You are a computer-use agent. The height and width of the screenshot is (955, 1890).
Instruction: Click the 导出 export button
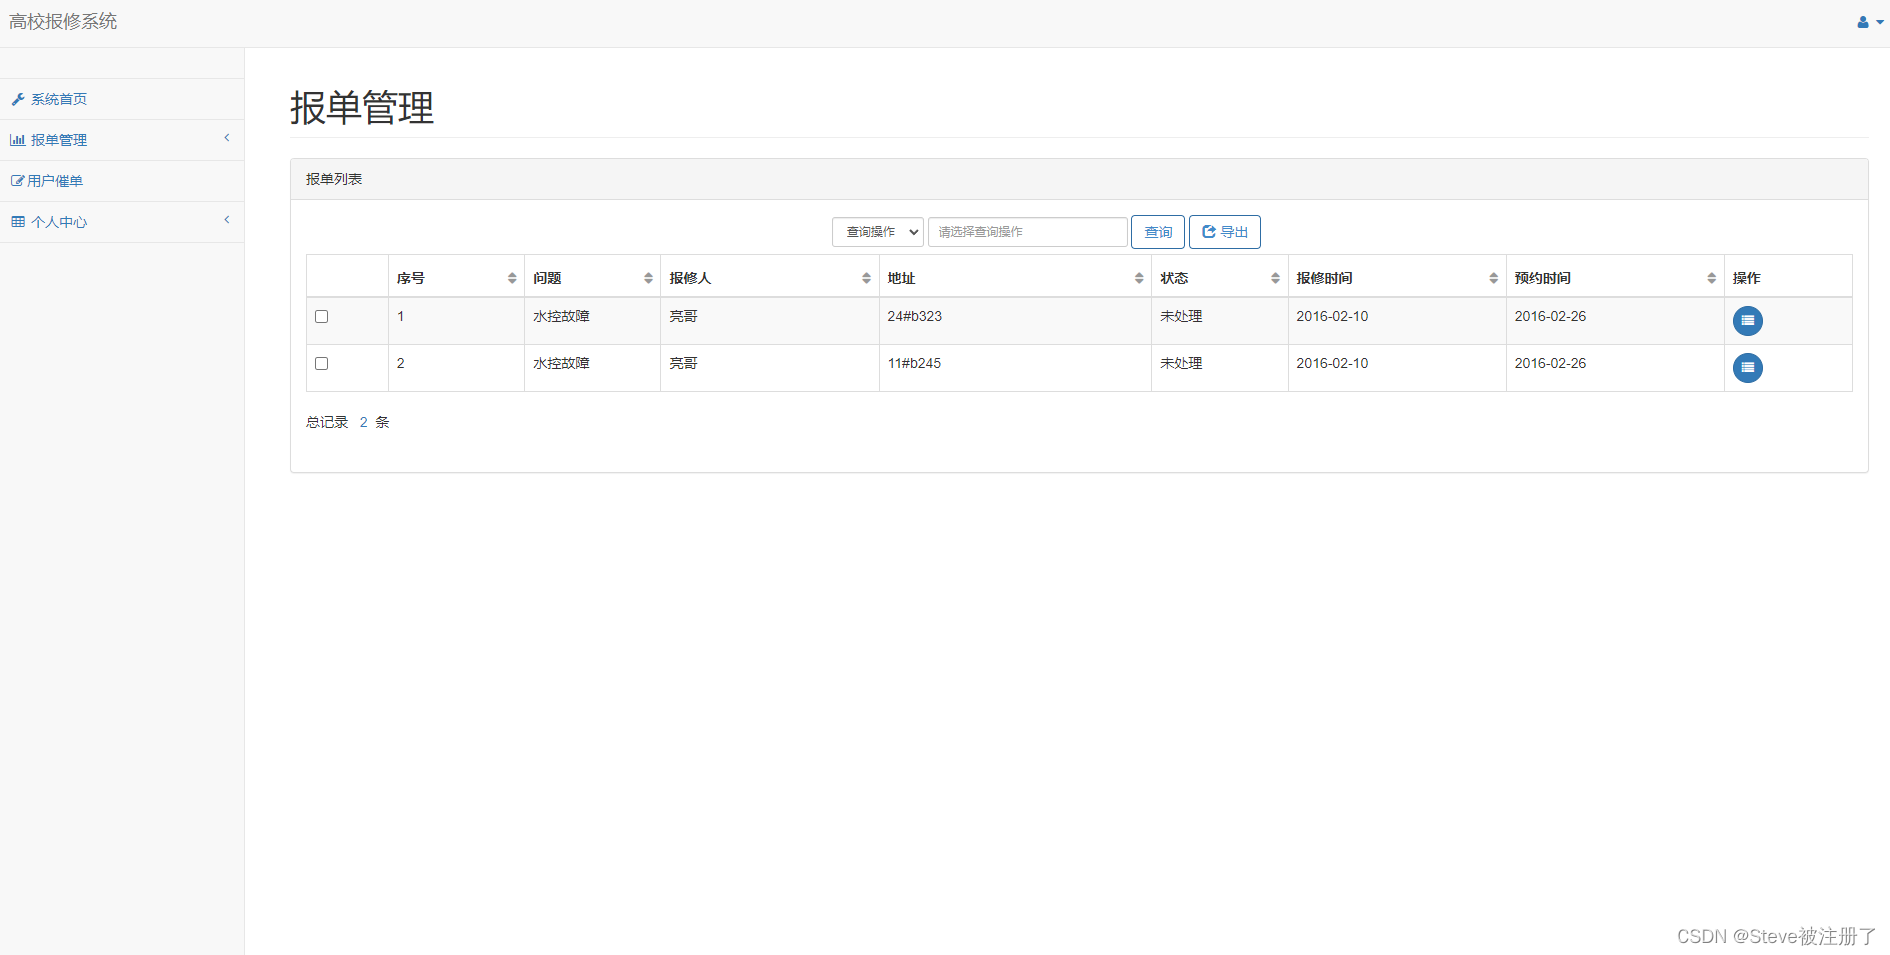(1225, 232)
